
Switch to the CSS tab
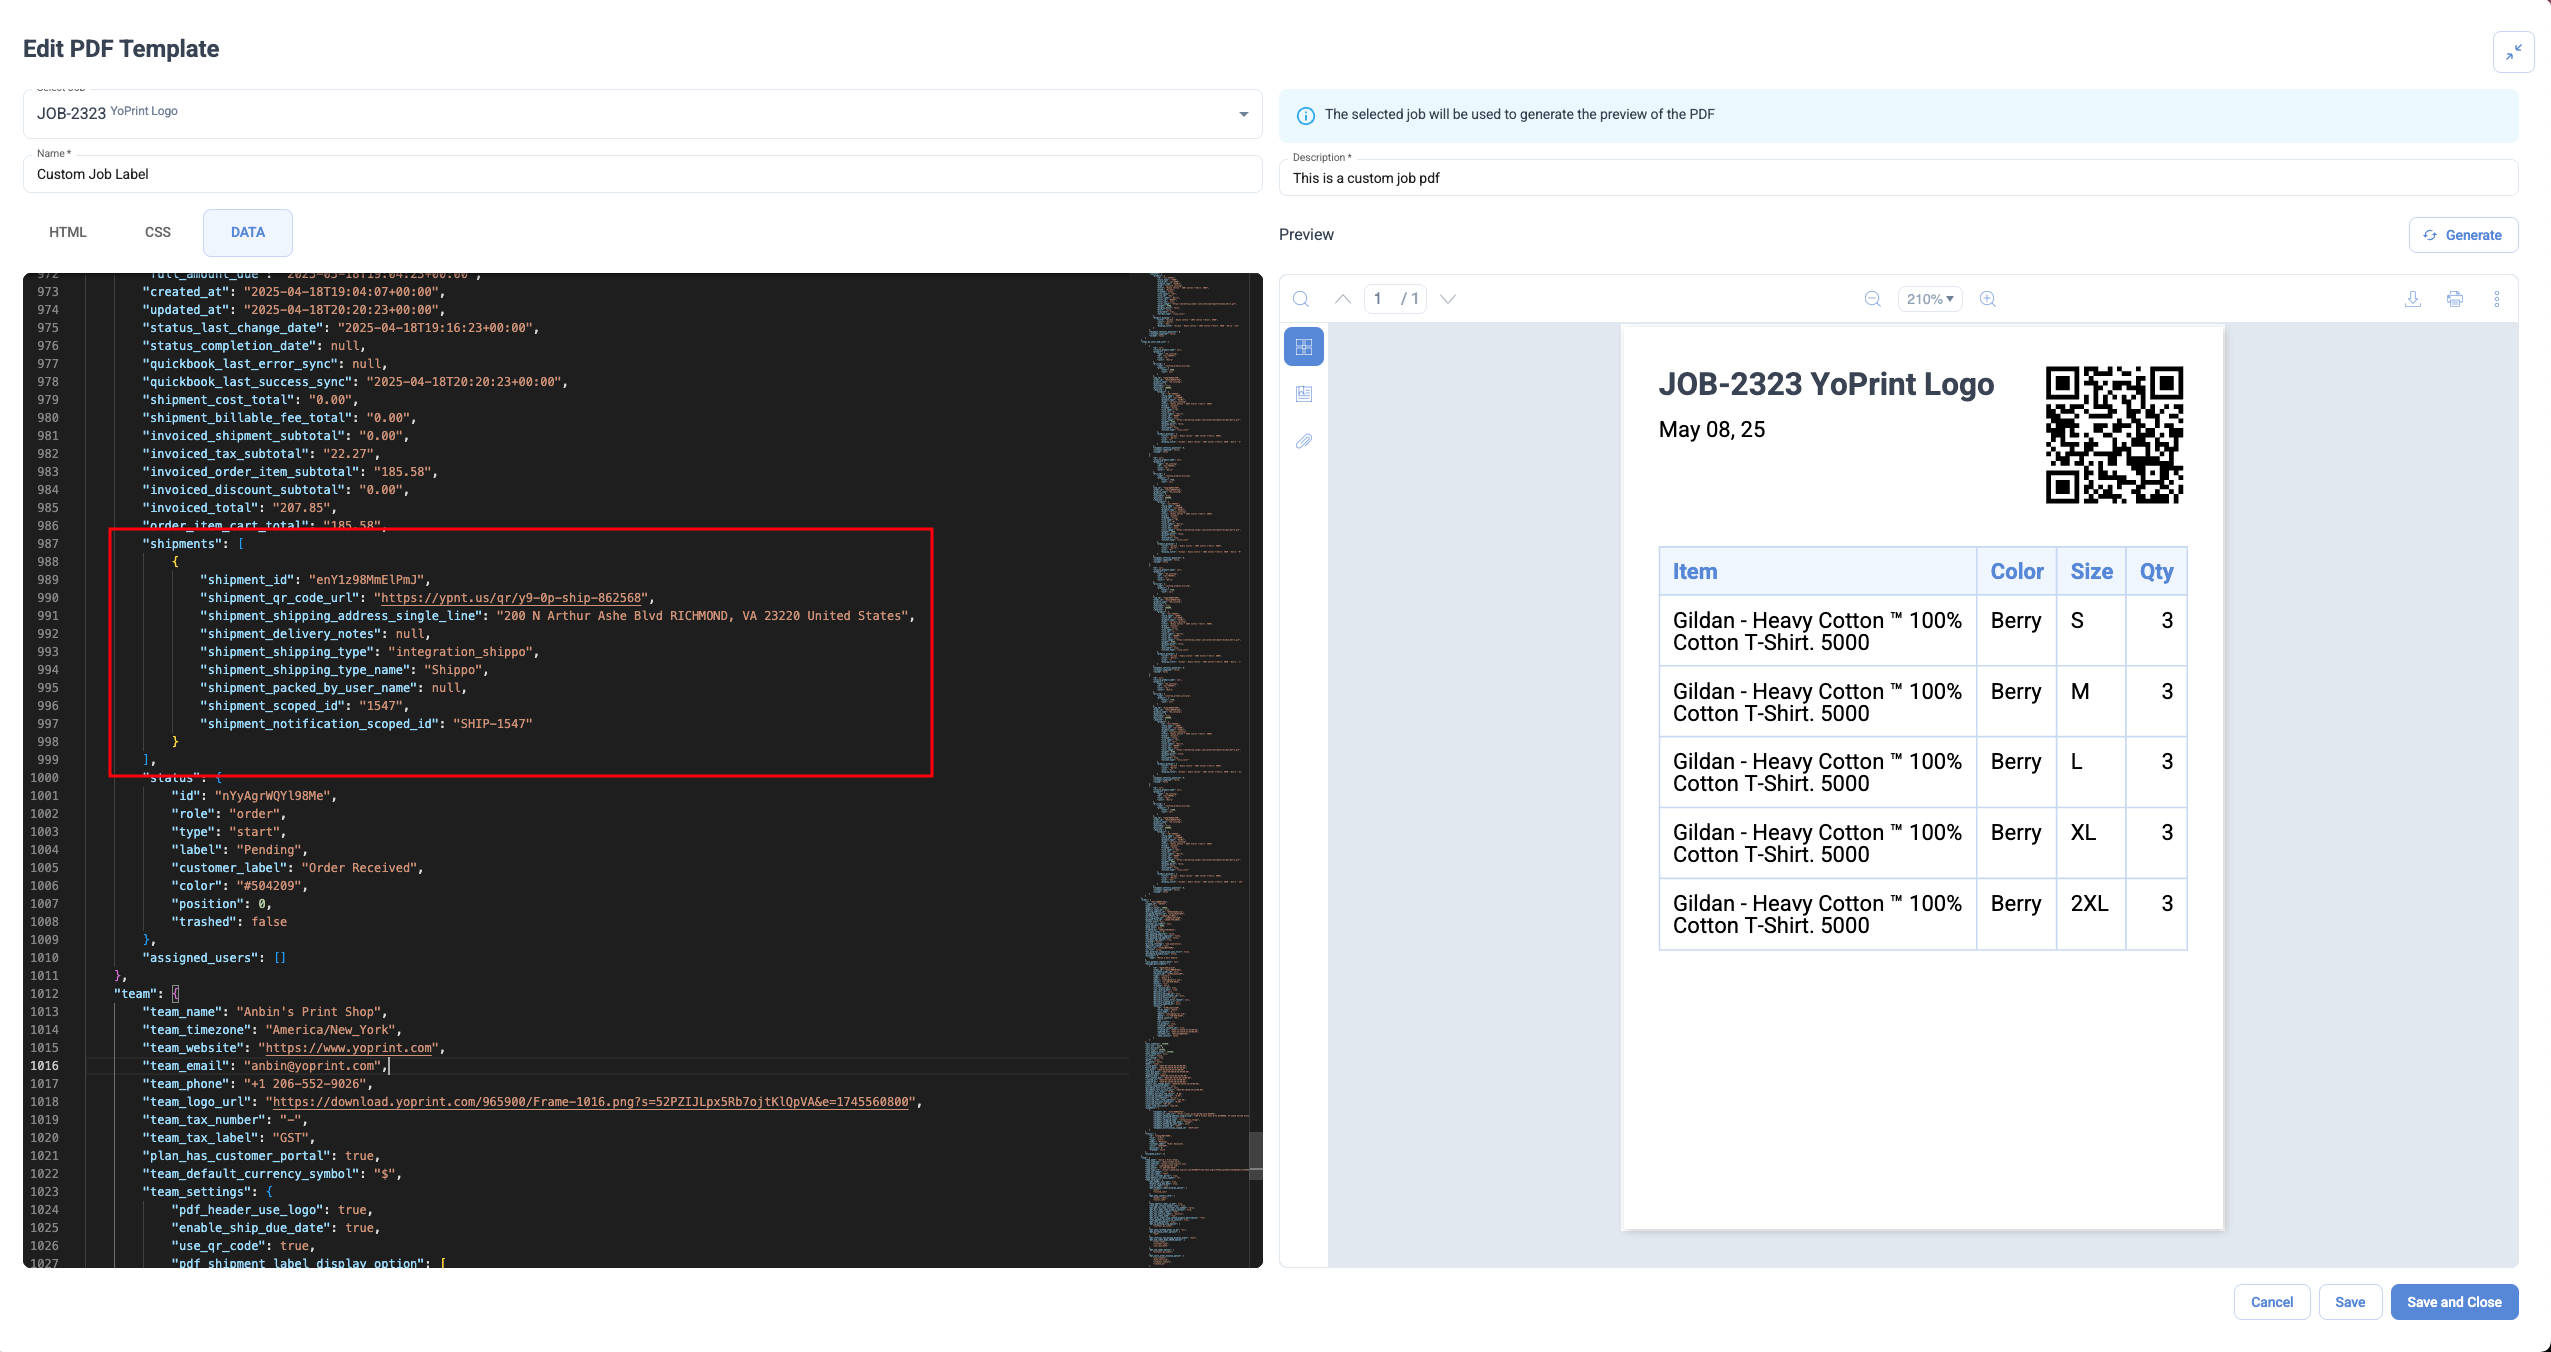point(158,232)
